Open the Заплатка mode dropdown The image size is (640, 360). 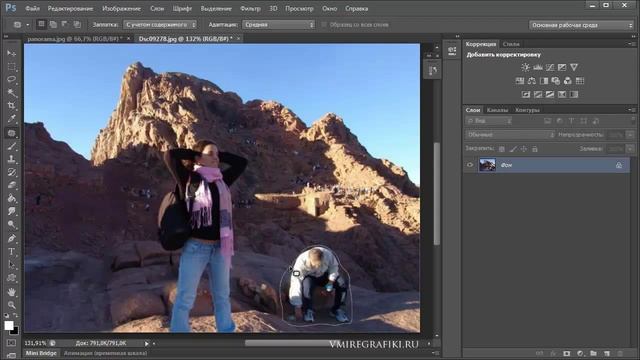tap(160, 25)
